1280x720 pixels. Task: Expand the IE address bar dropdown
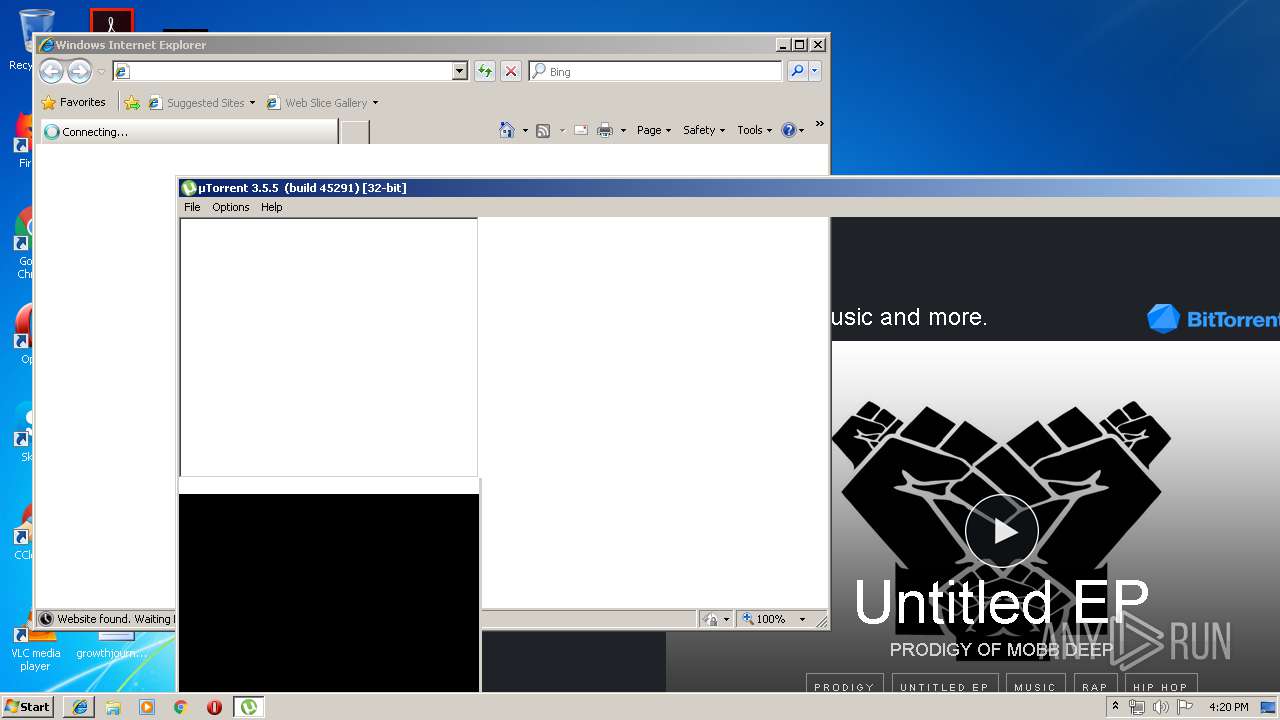pyautogui.click(x=460, y=71)
